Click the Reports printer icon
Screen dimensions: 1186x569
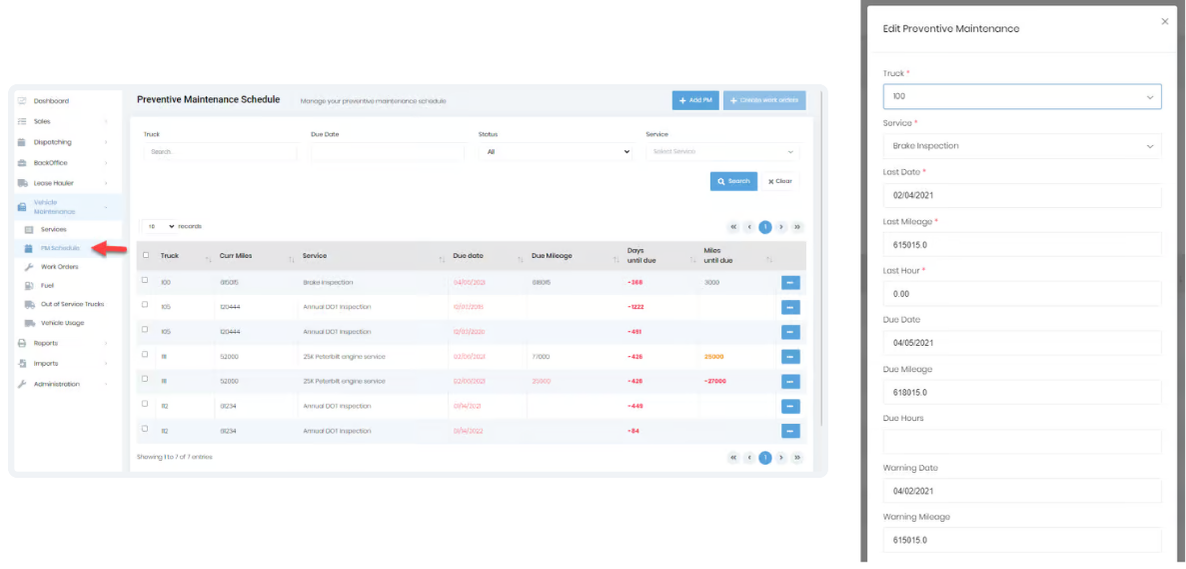[22, 343]
